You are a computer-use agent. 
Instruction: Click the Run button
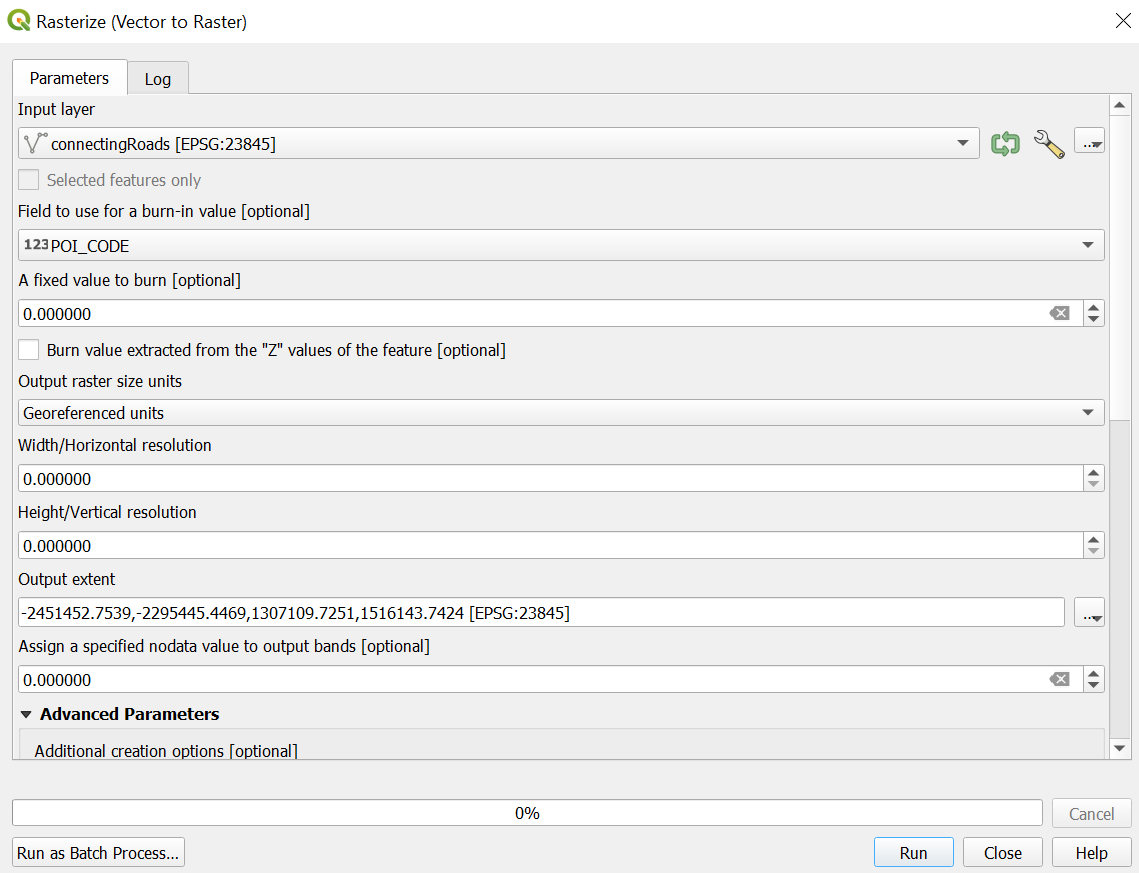(x=913, y=853)
